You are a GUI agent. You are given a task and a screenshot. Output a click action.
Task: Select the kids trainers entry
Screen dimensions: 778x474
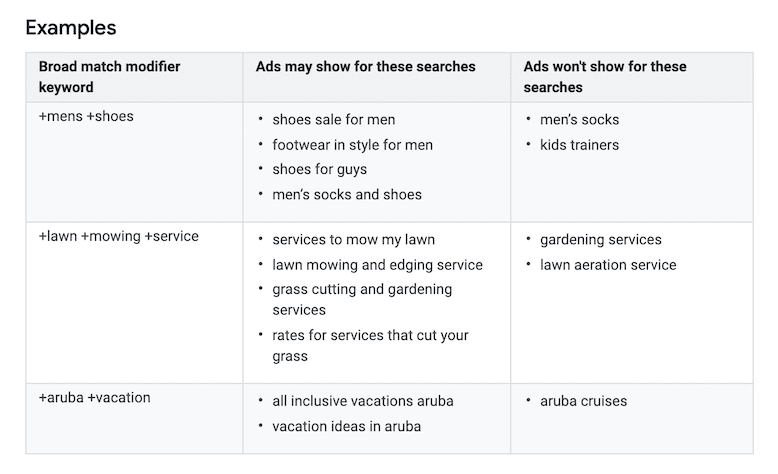point(579,145)
